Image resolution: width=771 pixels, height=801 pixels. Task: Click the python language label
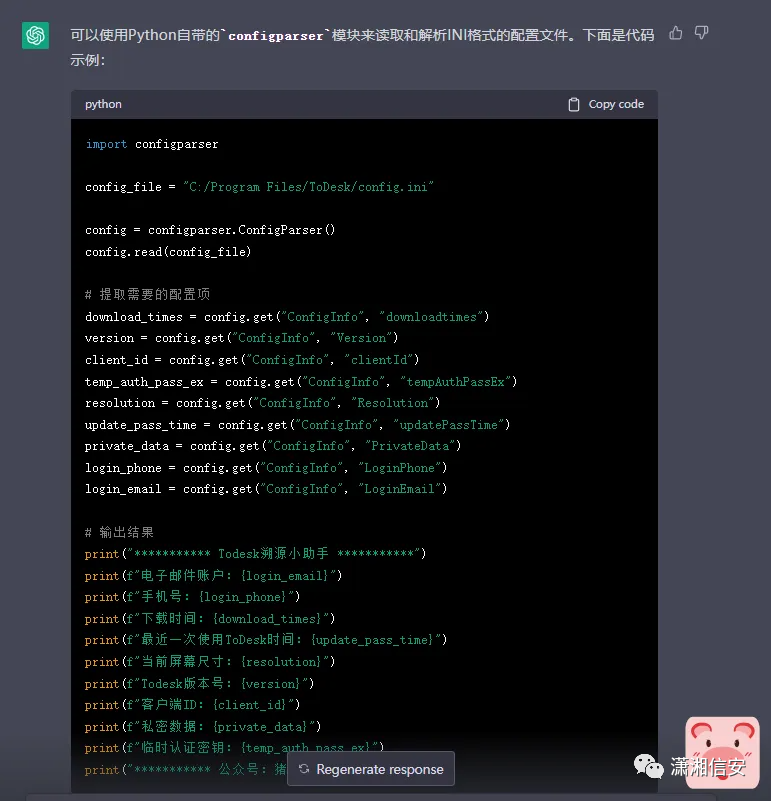tap(103, 104)
